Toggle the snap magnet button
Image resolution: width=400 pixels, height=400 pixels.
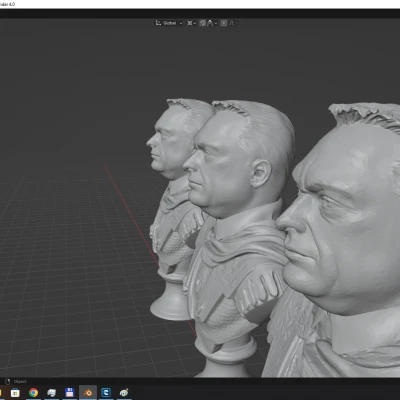202,23
